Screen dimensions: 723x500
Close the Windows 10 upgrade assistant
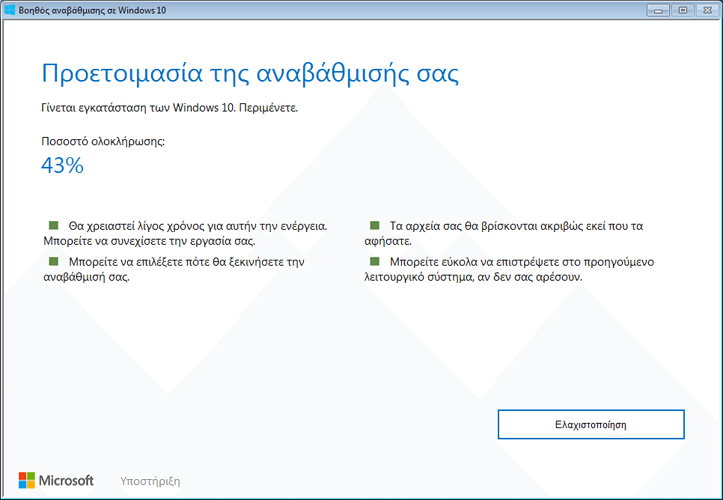[707, 10]
